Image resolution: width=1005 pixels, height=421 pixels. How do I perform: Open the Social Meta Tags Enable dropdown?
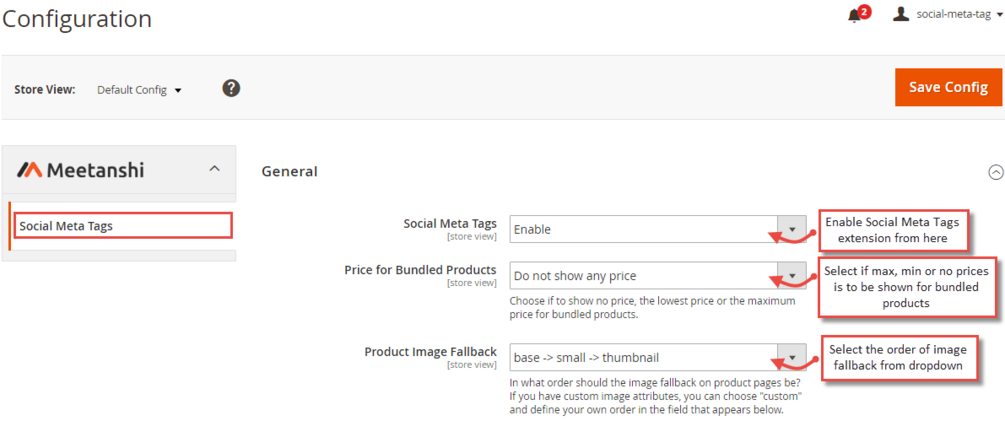pyautogui.click(x=657, y=229)
